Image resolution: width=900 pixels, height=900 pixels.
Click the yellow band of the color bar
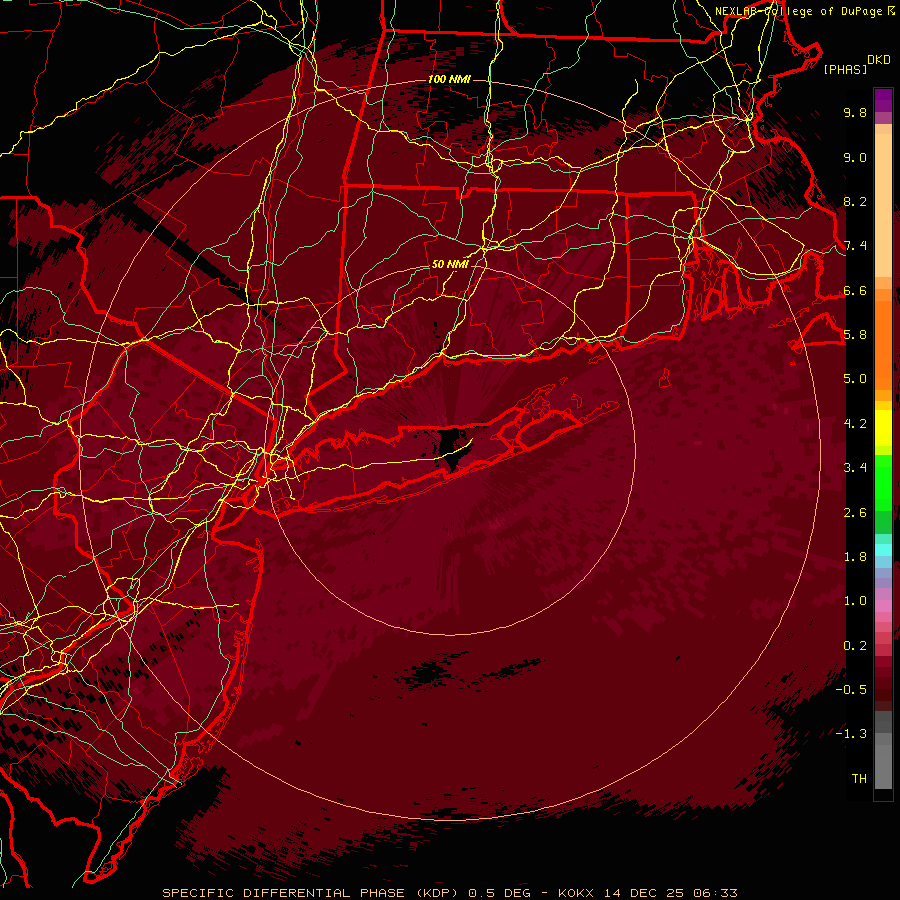tap(883, 428)
